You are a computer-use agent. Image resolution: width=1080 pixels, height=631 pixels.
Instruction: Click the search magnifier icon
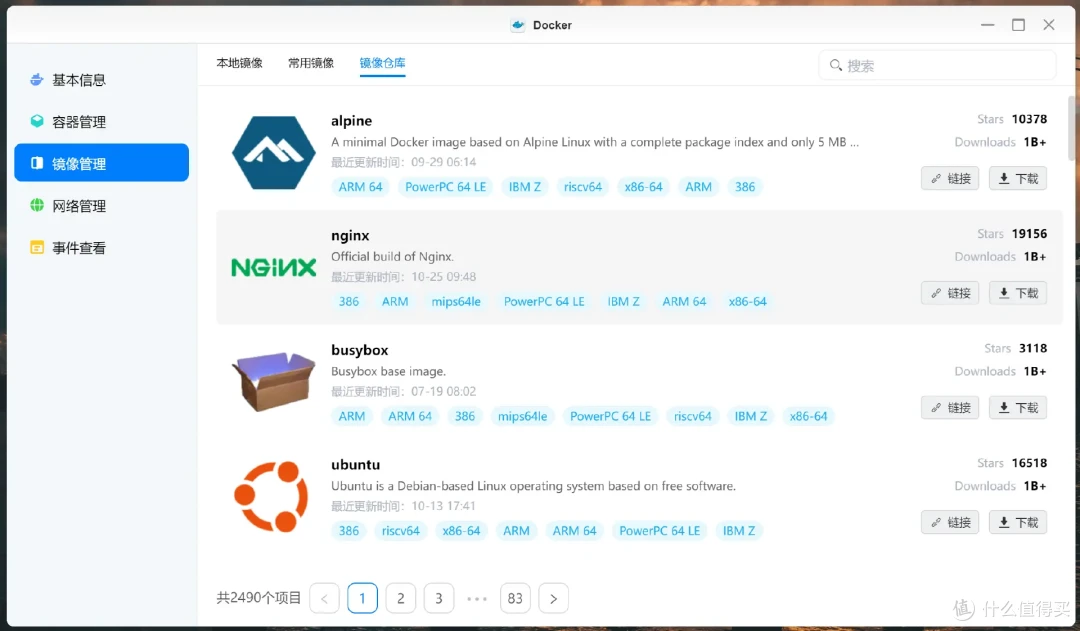[835, 65]
